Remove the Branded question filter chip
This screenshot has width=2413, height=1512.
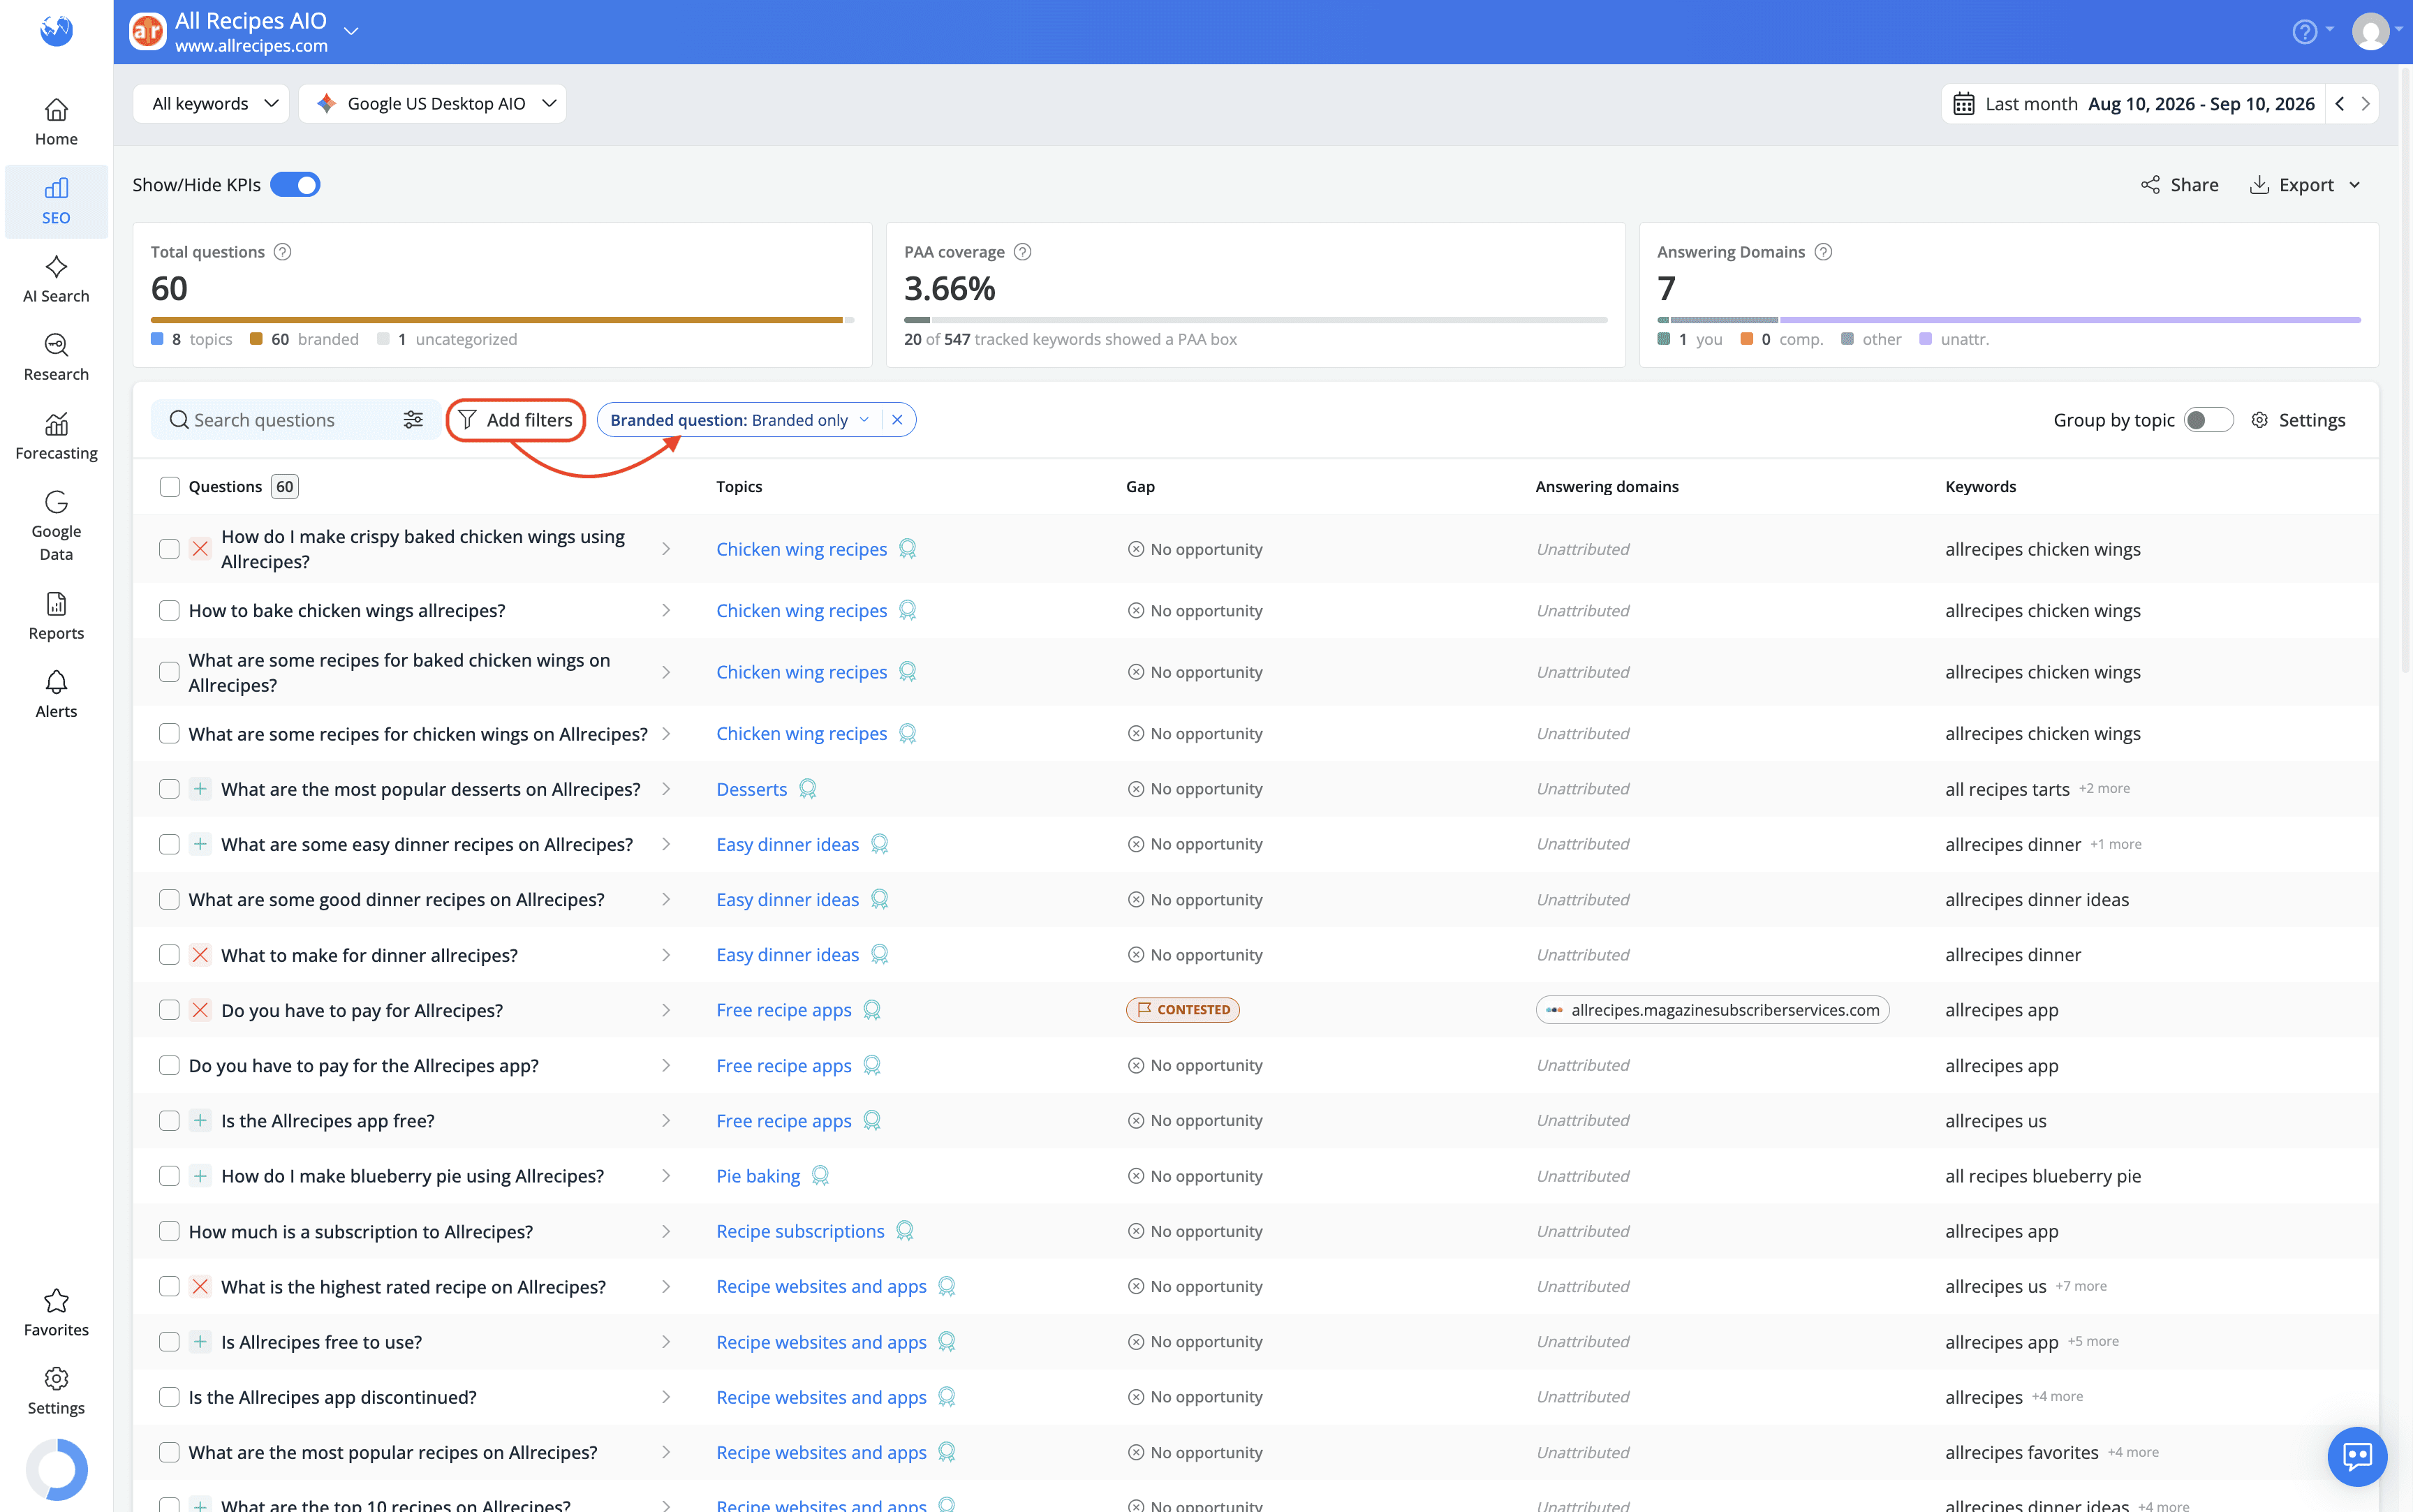(897, 420)
